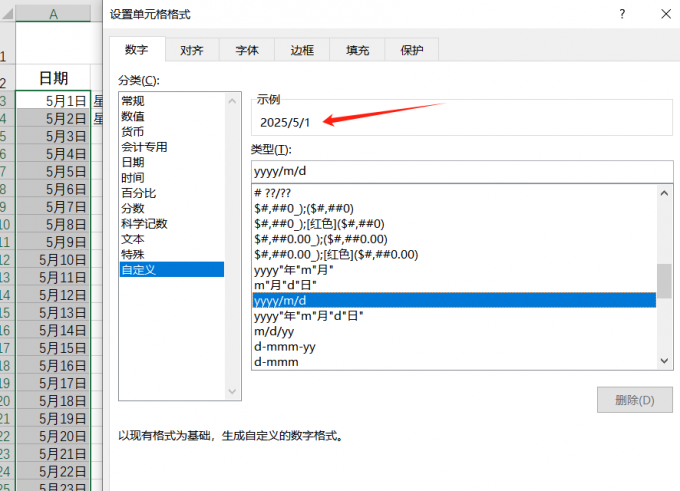Click category list scroll down arrow
The image size is (680, 491).
pyautogui.click(x=232, y=392)
